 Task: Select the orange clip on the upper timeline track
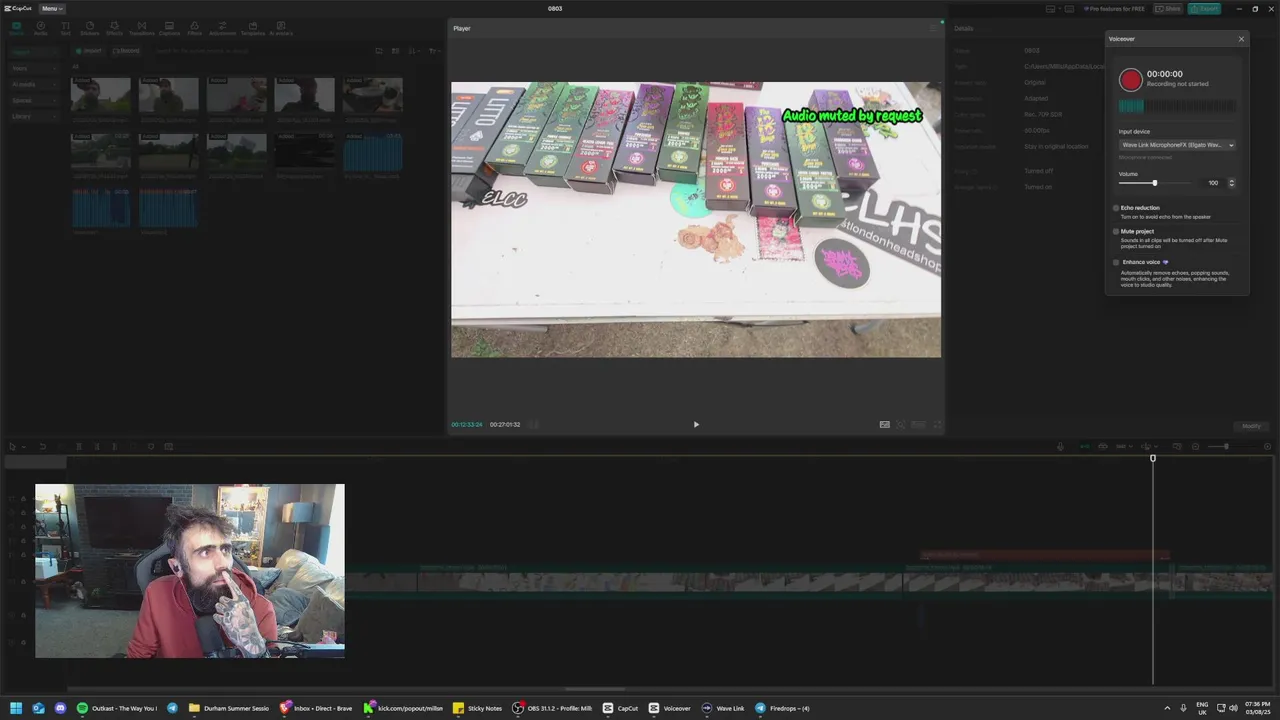[x=1044, y=554]
